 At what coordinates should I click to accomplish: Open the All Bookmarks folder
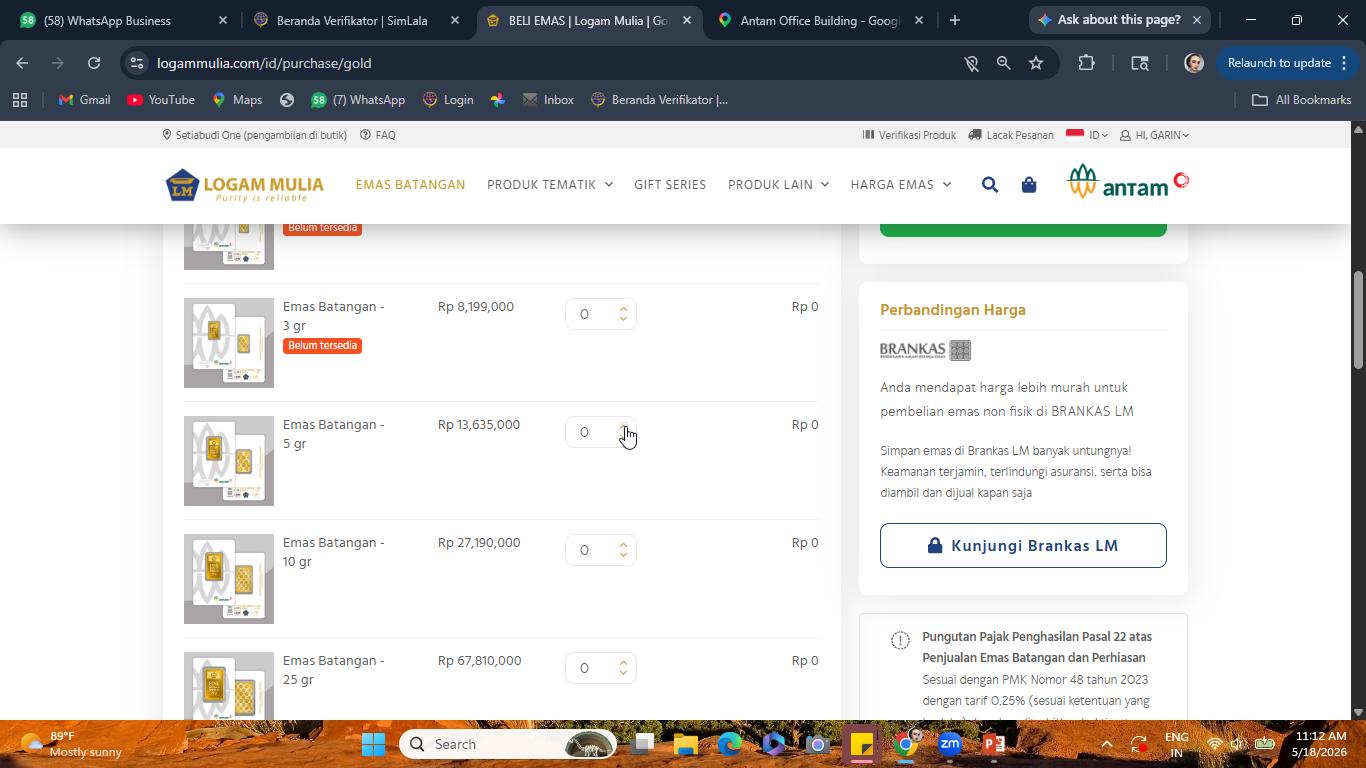click(x=1302, y=100)
